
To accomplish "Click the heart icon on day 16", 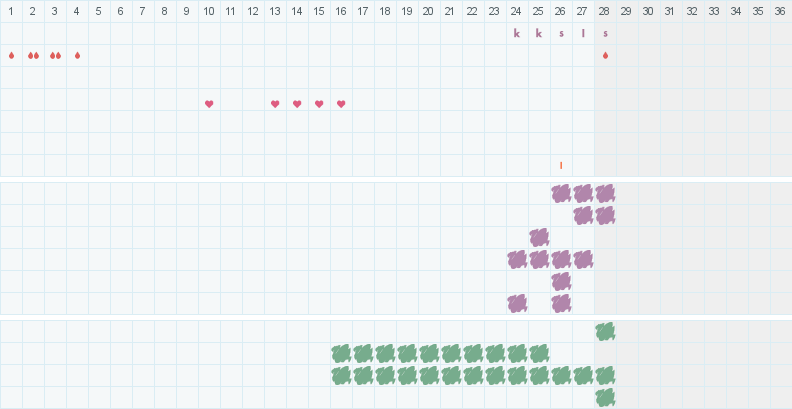I will (x=341, y=104).
